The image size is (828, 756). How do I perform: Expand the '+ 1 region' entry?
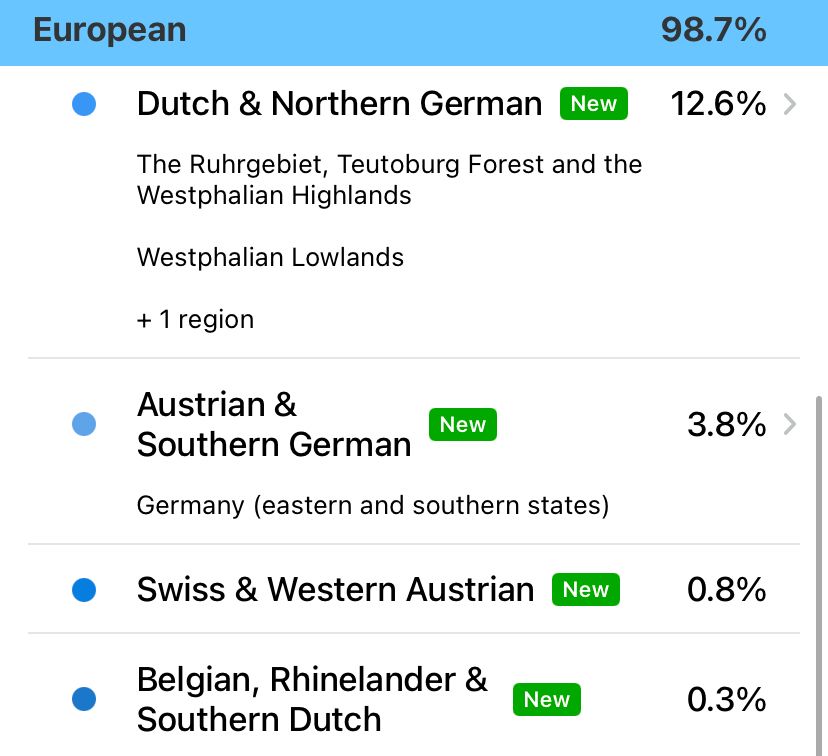[195, 319]
